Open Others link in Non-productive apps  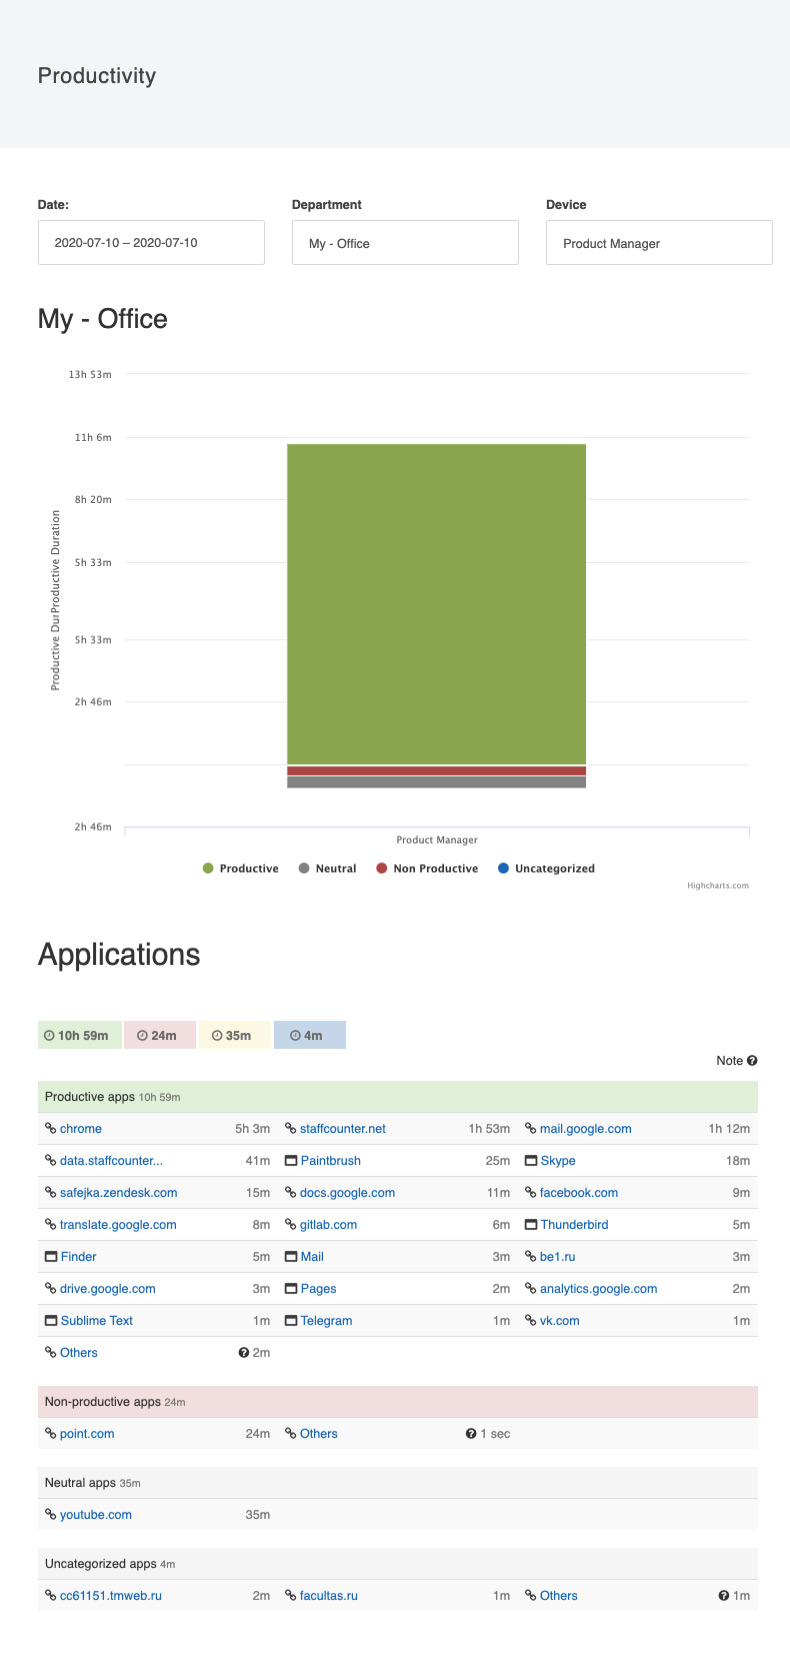319,1434
